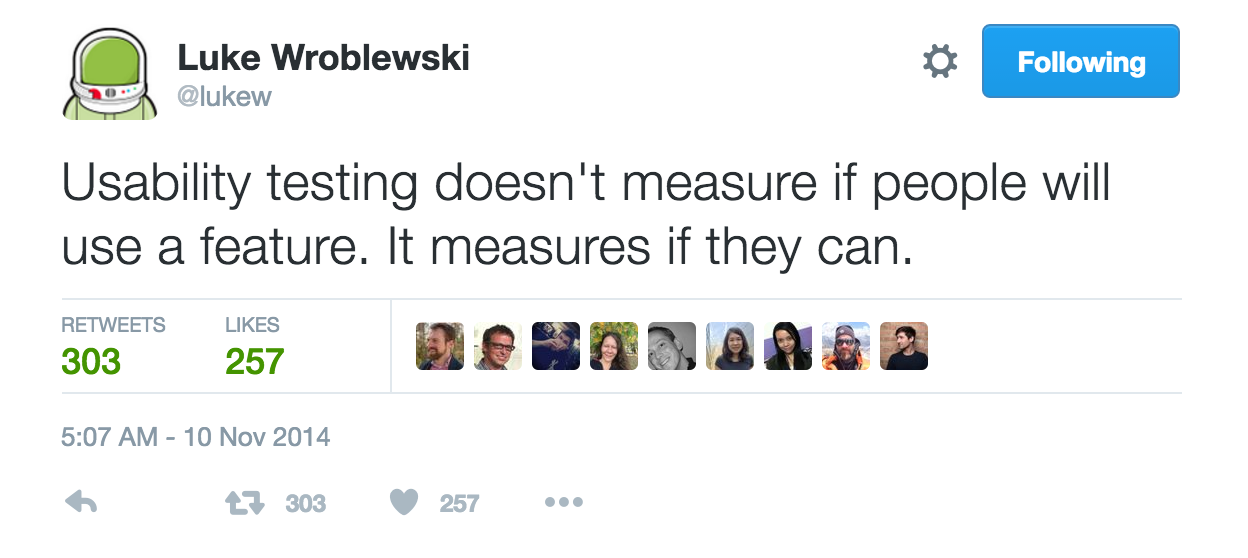
Task: Click the bearded man in blazer avatar
Action: point(440,346)
